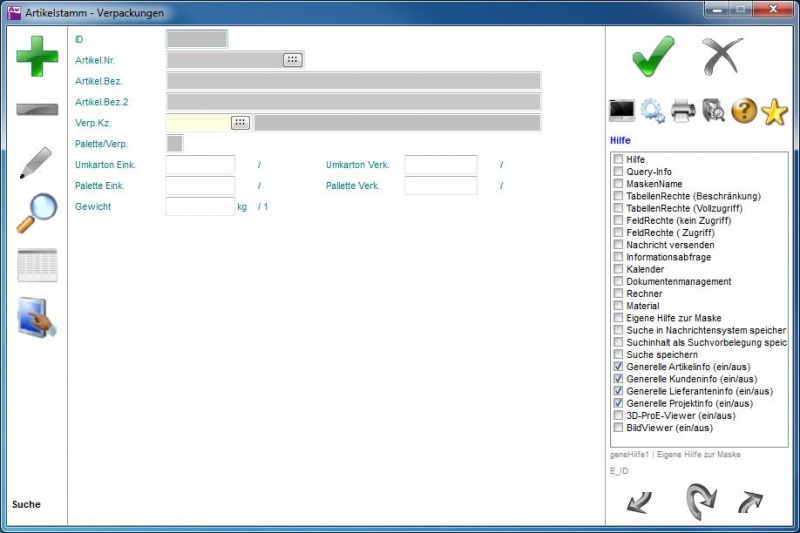This screenshot has height=533, width=800.
Task: Enable the Kalender checkbox
Action: (619, 270)
